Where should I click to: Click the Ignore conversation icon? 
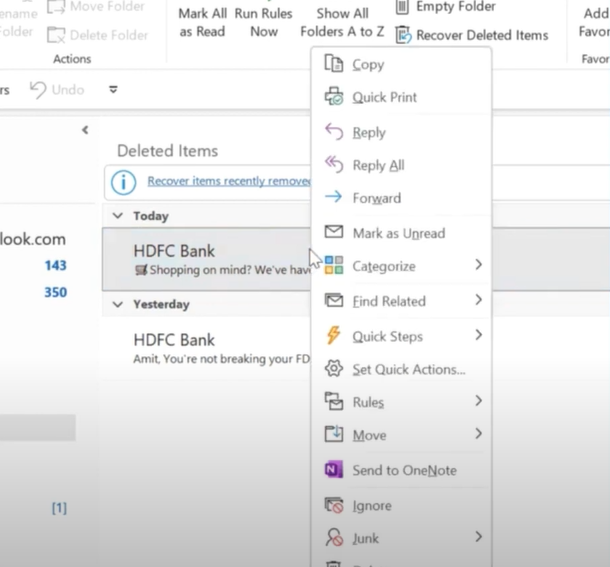tap(334, 505)
